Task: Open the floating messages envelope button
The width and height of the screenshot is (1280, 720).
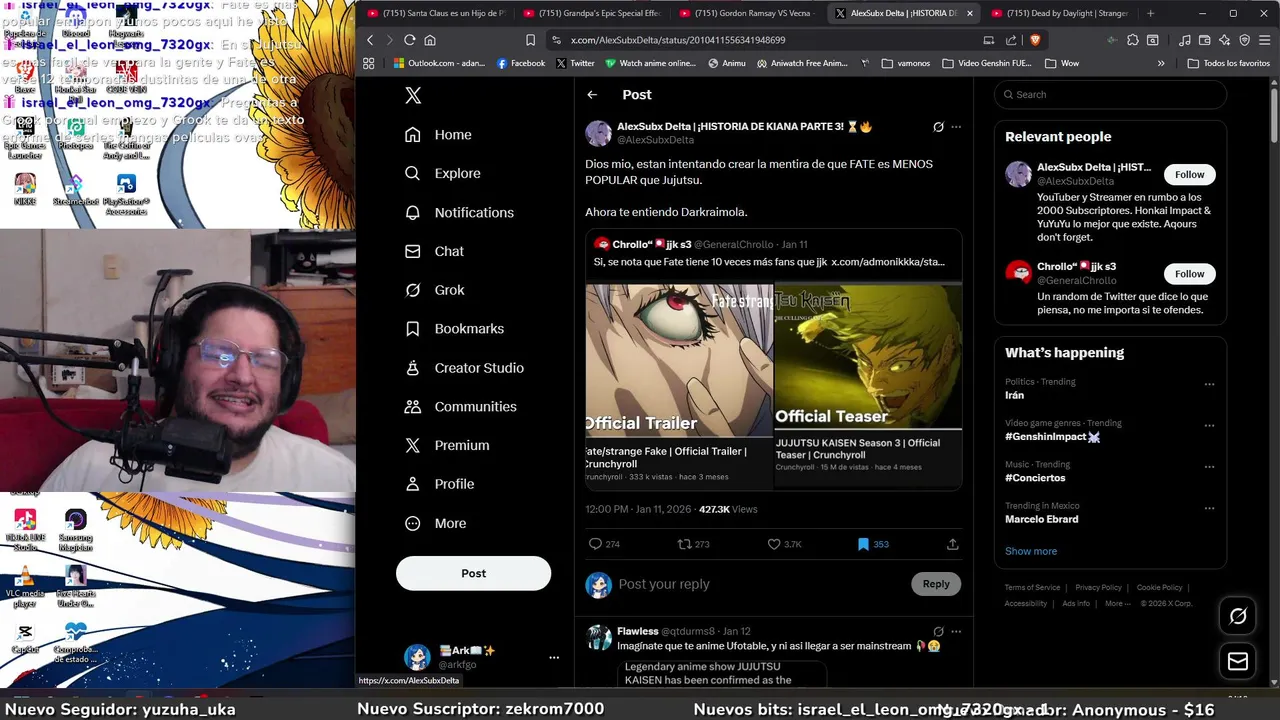Action: coord(1237,661)
